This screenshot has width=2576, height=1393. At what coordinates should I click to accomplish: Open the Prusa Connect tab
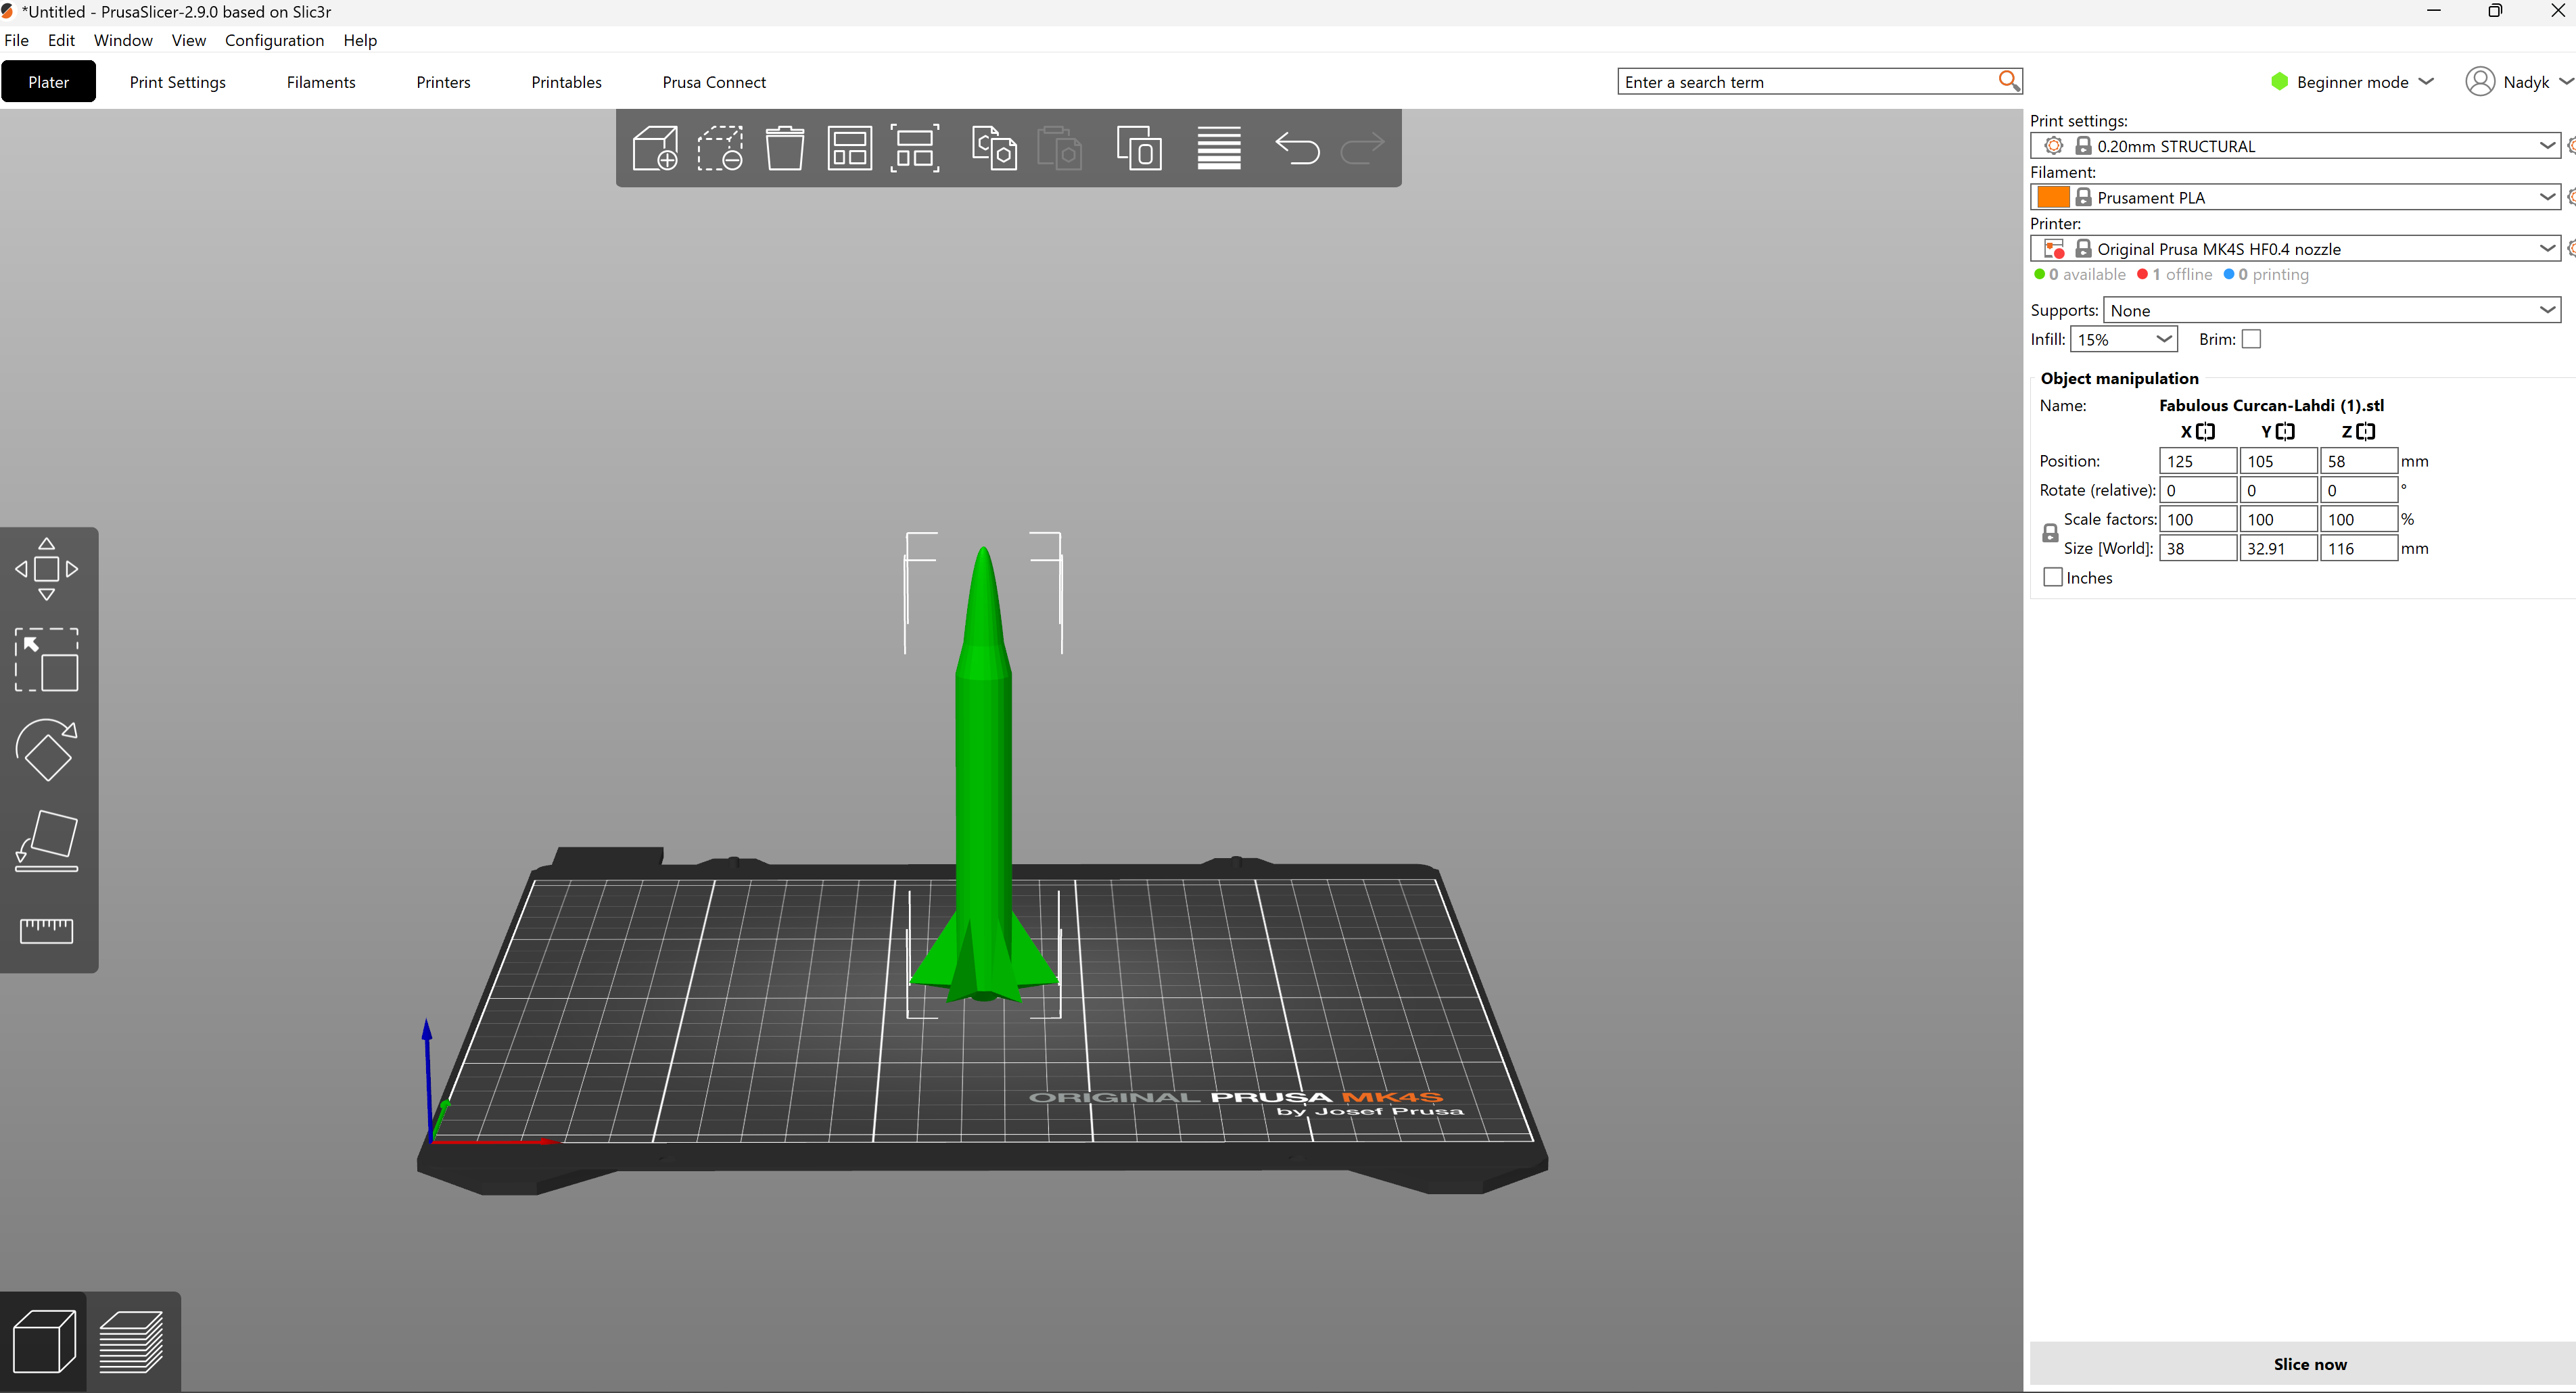click(714, 82)
